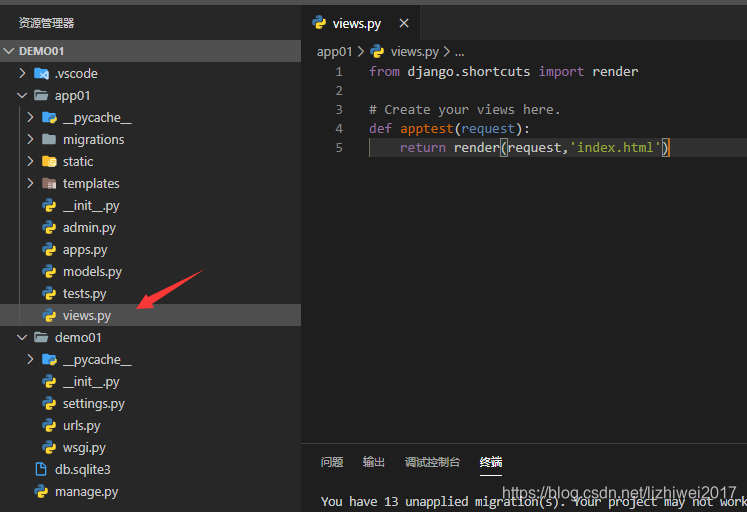Click app01 in the breadcrumb
This screenshot has width=747, height=512.
pyautogui.click(x=334, y=51)
